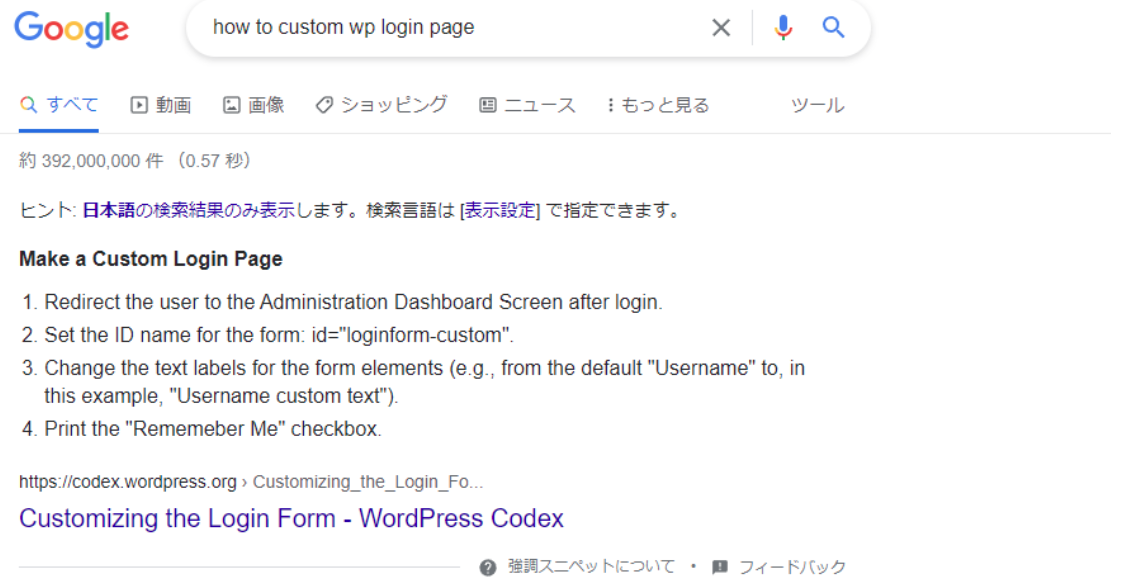The height and width of the screenshot is (579, 1131).
Task: Open the ニュース tab
Action: pyautogui.click(x=527, y=105)
